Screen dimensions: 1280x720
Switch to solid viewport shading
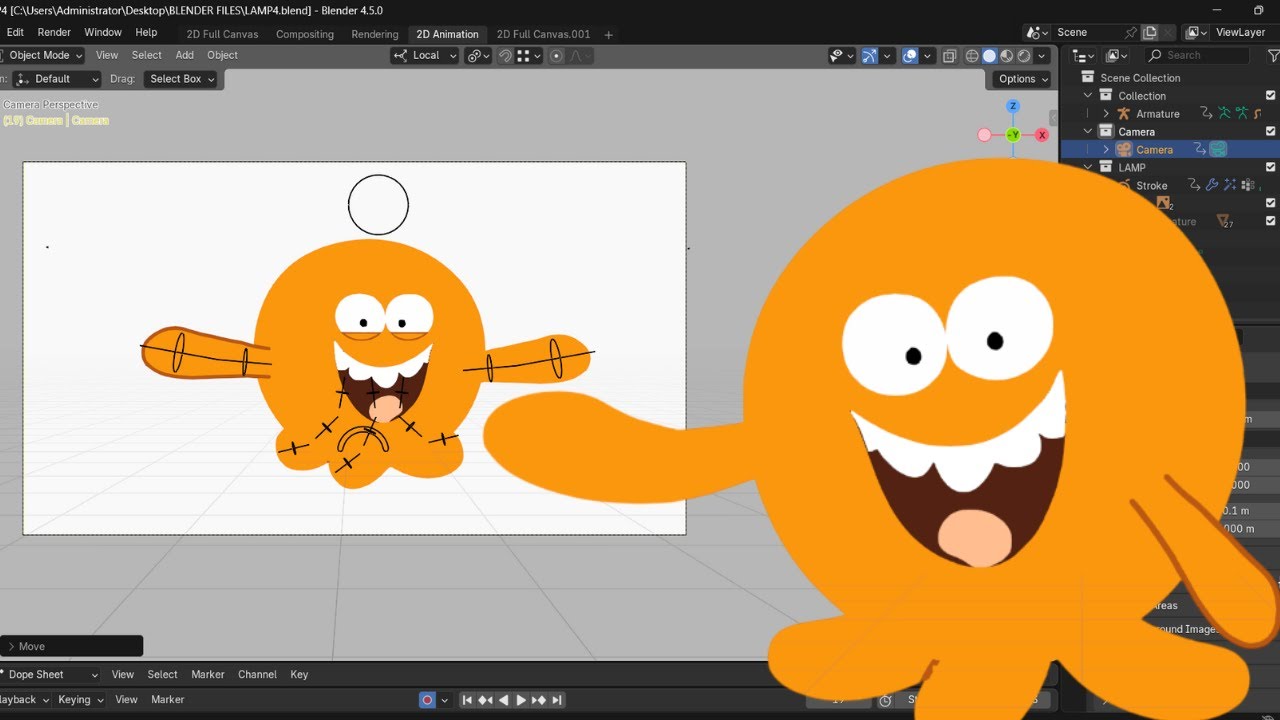[989, 56]
